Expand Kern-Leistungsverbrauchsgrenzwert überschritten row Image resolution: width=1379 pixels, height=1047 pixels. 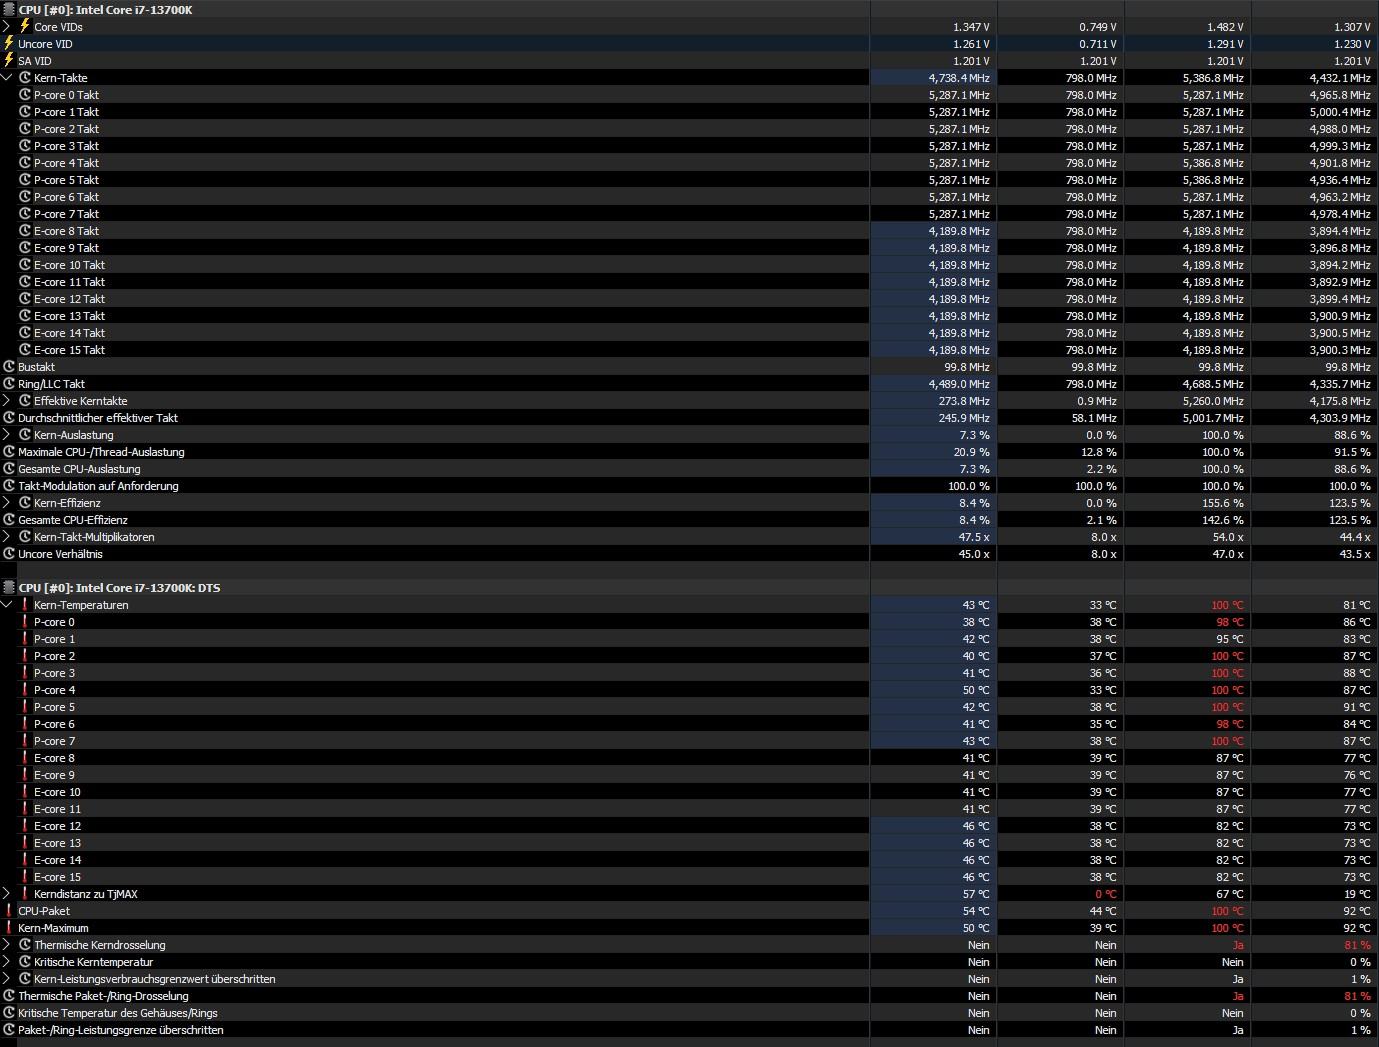(x=7, y=979)
